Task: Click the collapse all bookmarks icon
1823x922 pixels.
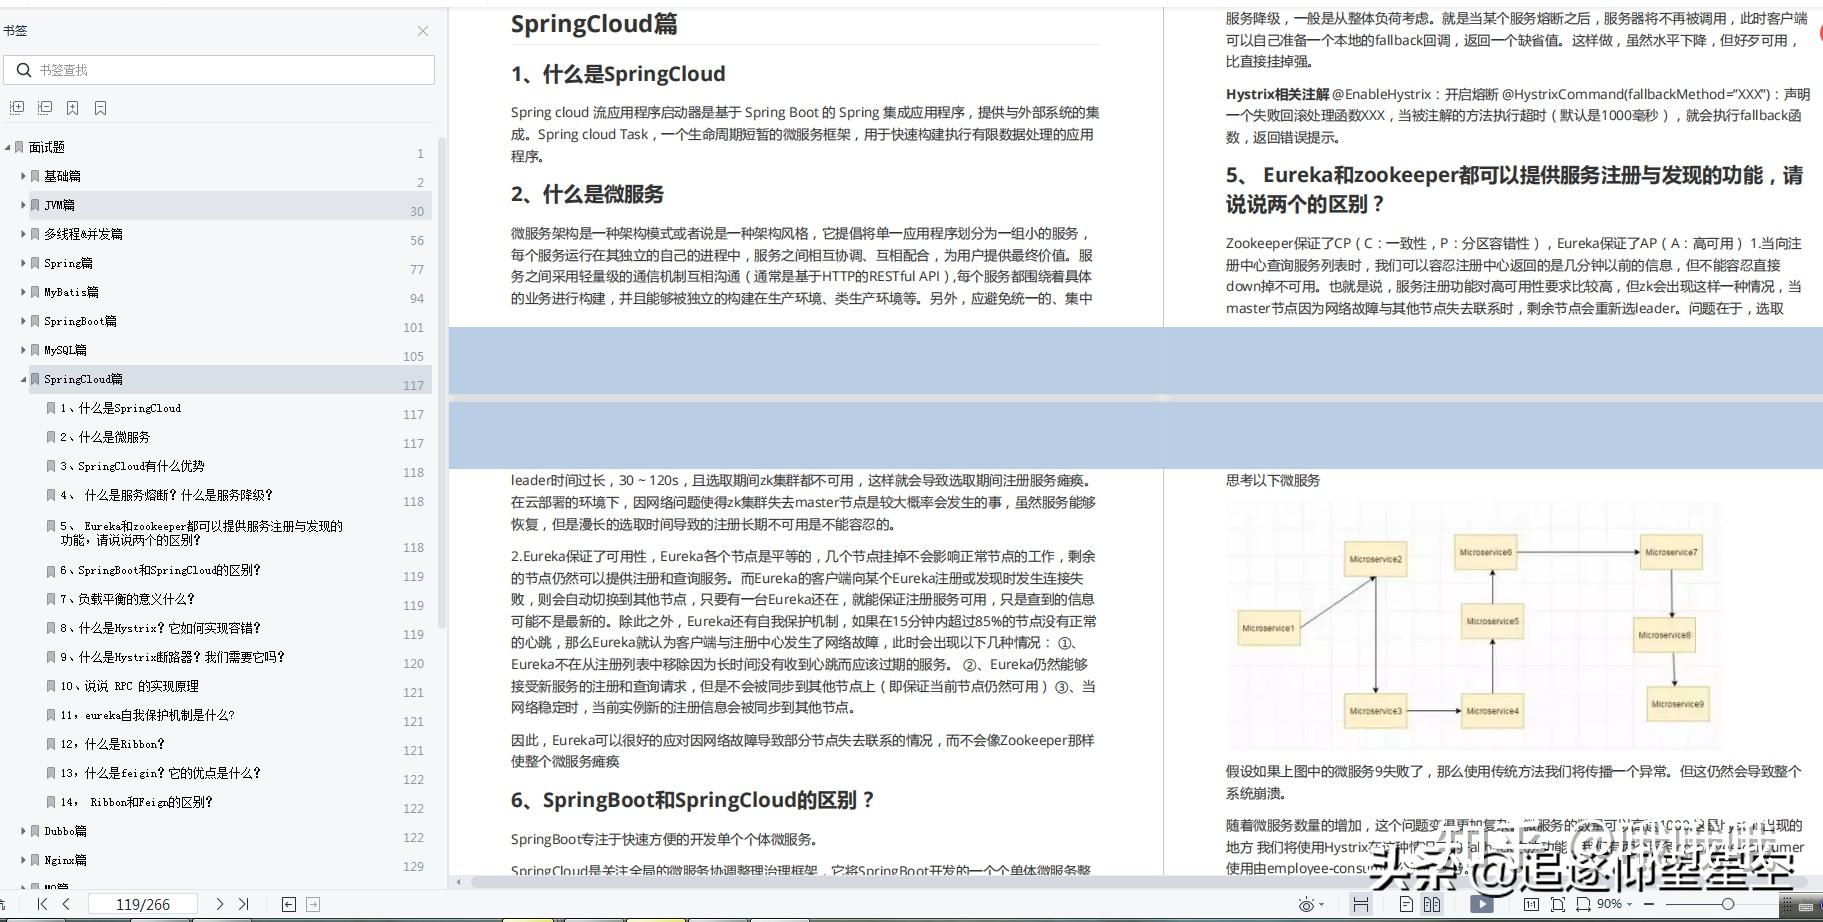Action: 45,107
